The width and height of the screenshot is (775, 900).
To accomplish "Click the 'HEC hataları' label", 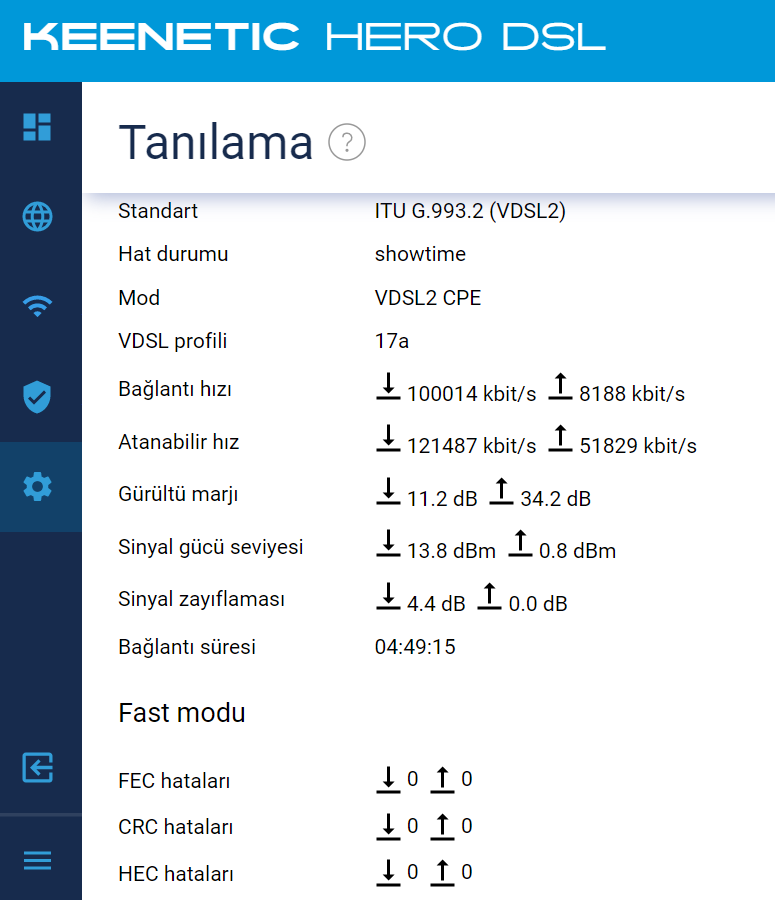I will tap(176, 874).
